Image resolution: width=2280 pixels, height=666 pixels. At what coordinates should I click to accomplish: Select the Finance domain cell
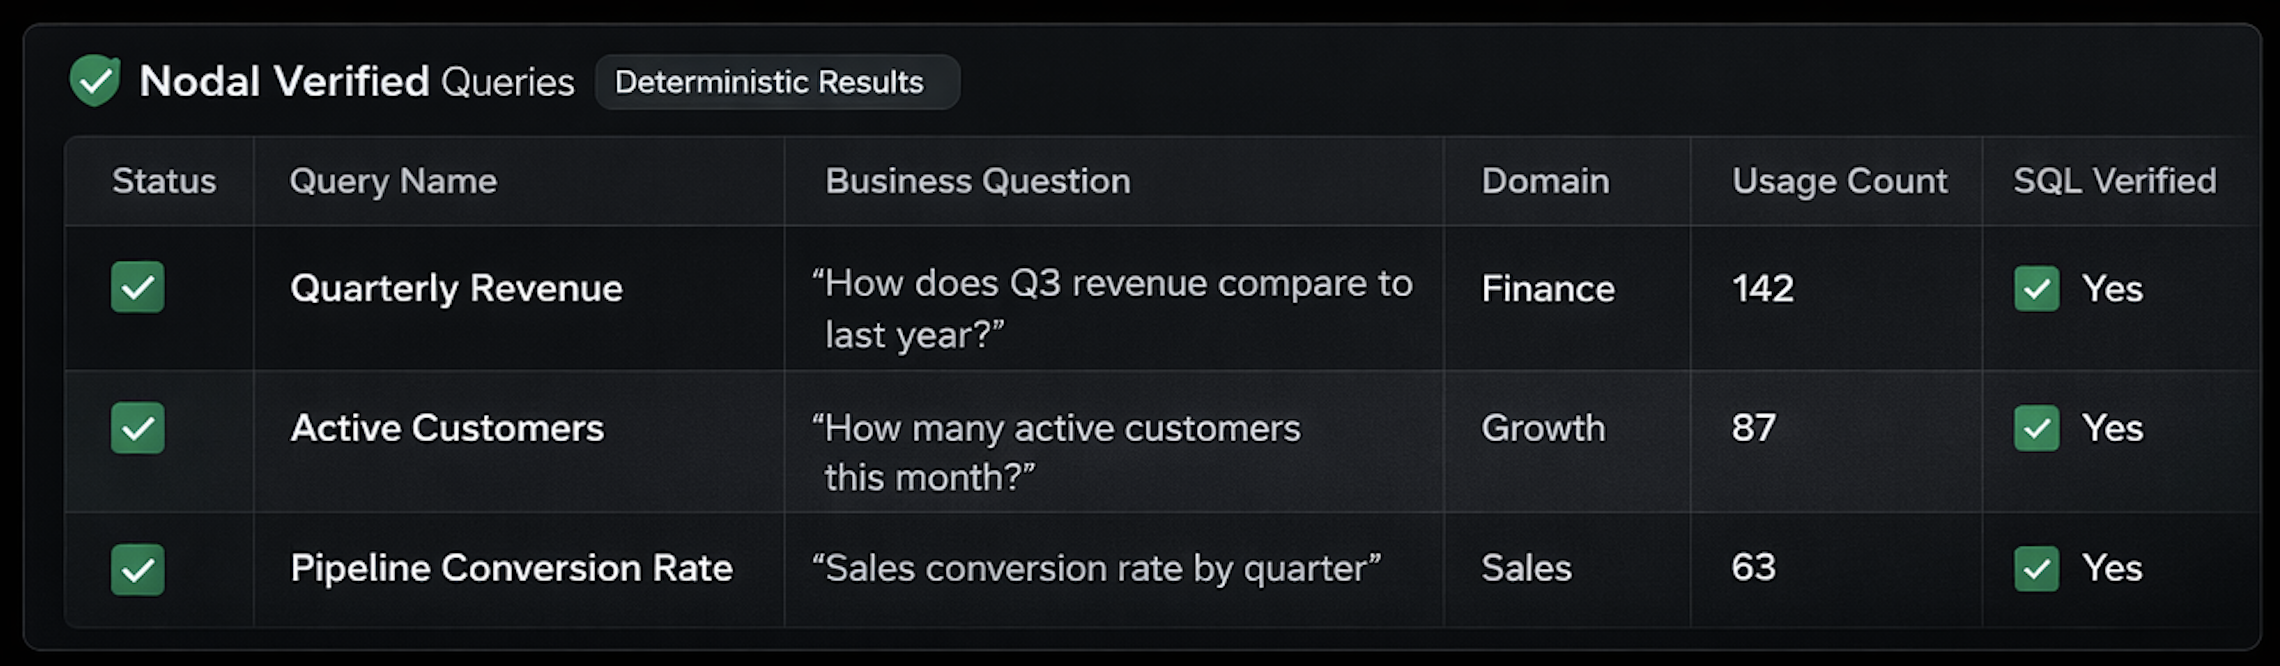coord(1547,289)
